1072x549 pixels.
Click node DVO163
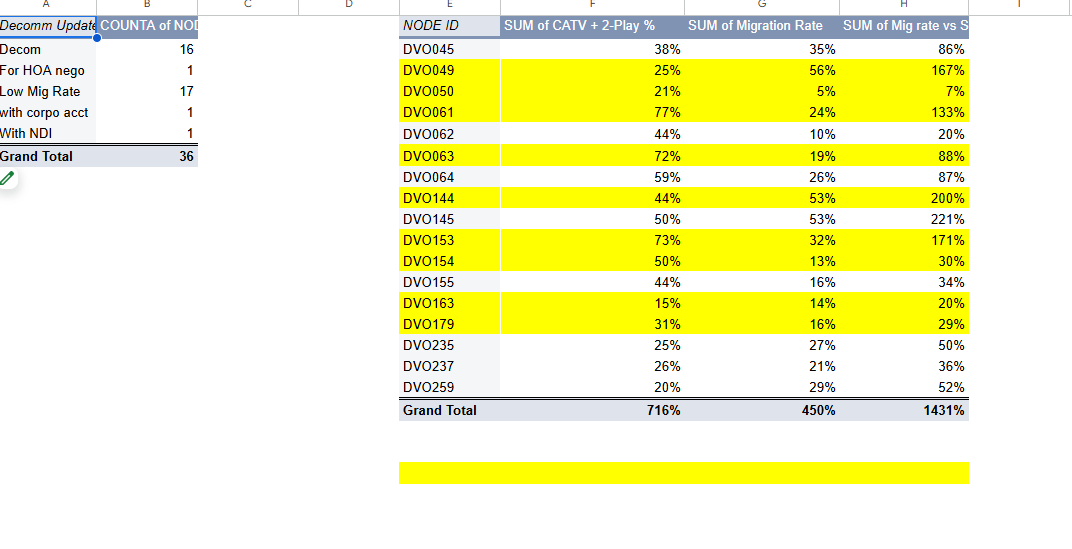(429, 304)
